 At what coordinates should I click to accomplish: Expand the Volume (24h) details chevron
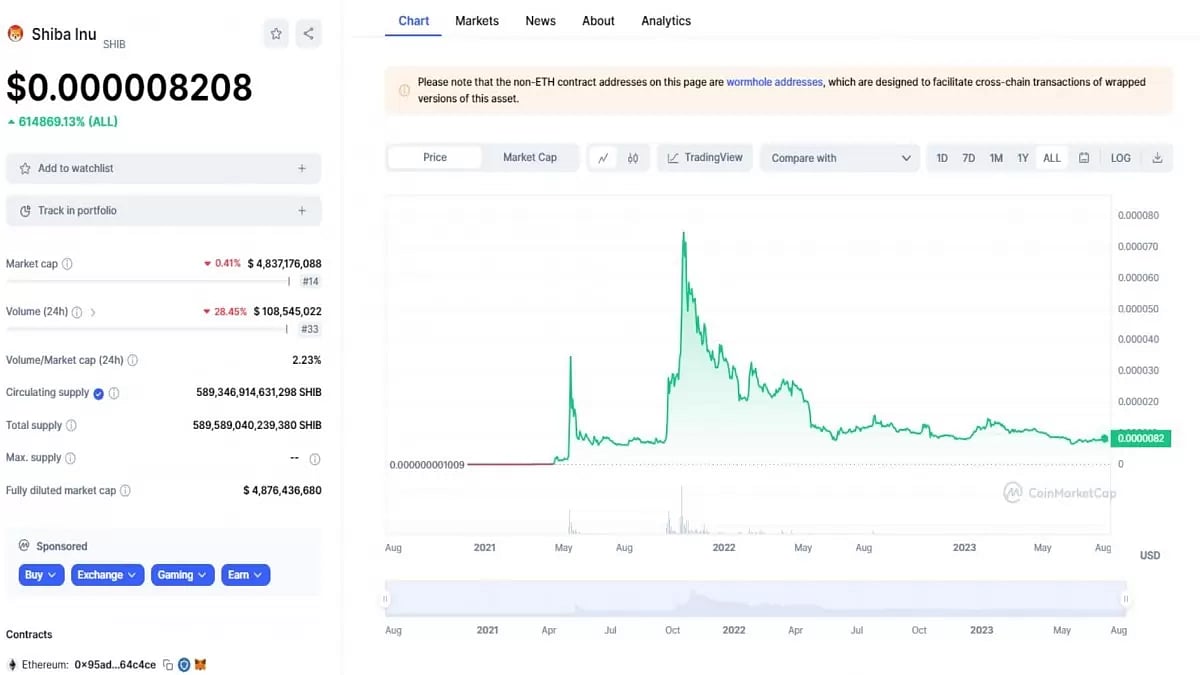pyautogui.click(x=92, y=311)
